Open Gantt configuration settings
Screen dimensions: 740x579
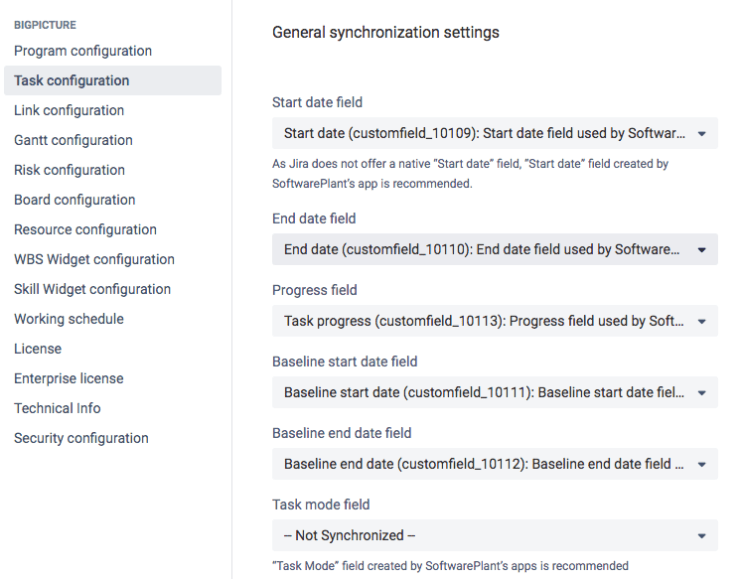73,140
